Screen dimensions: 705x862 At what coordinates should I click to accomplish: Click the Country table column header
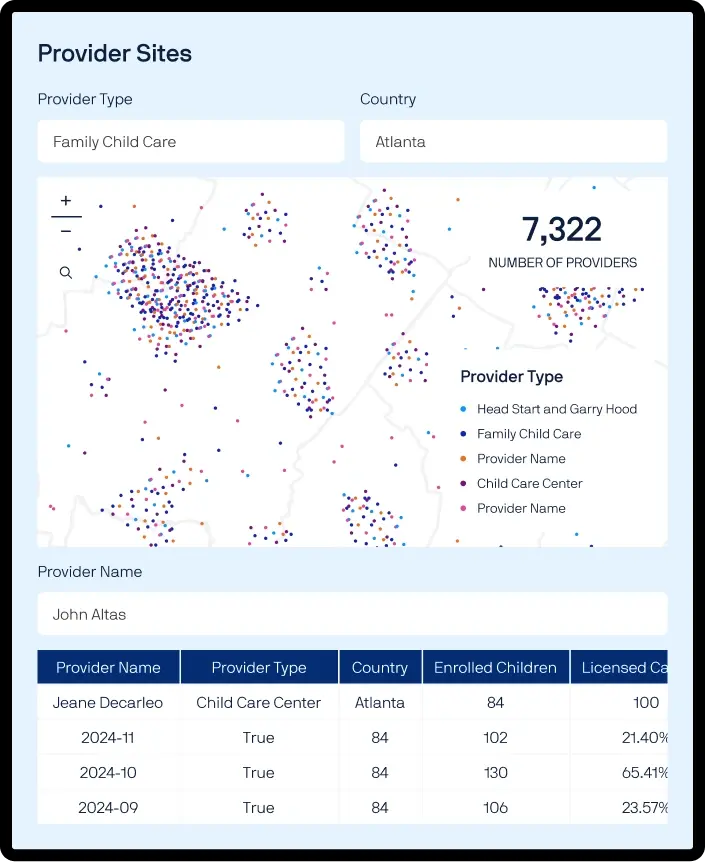(380, 667)
